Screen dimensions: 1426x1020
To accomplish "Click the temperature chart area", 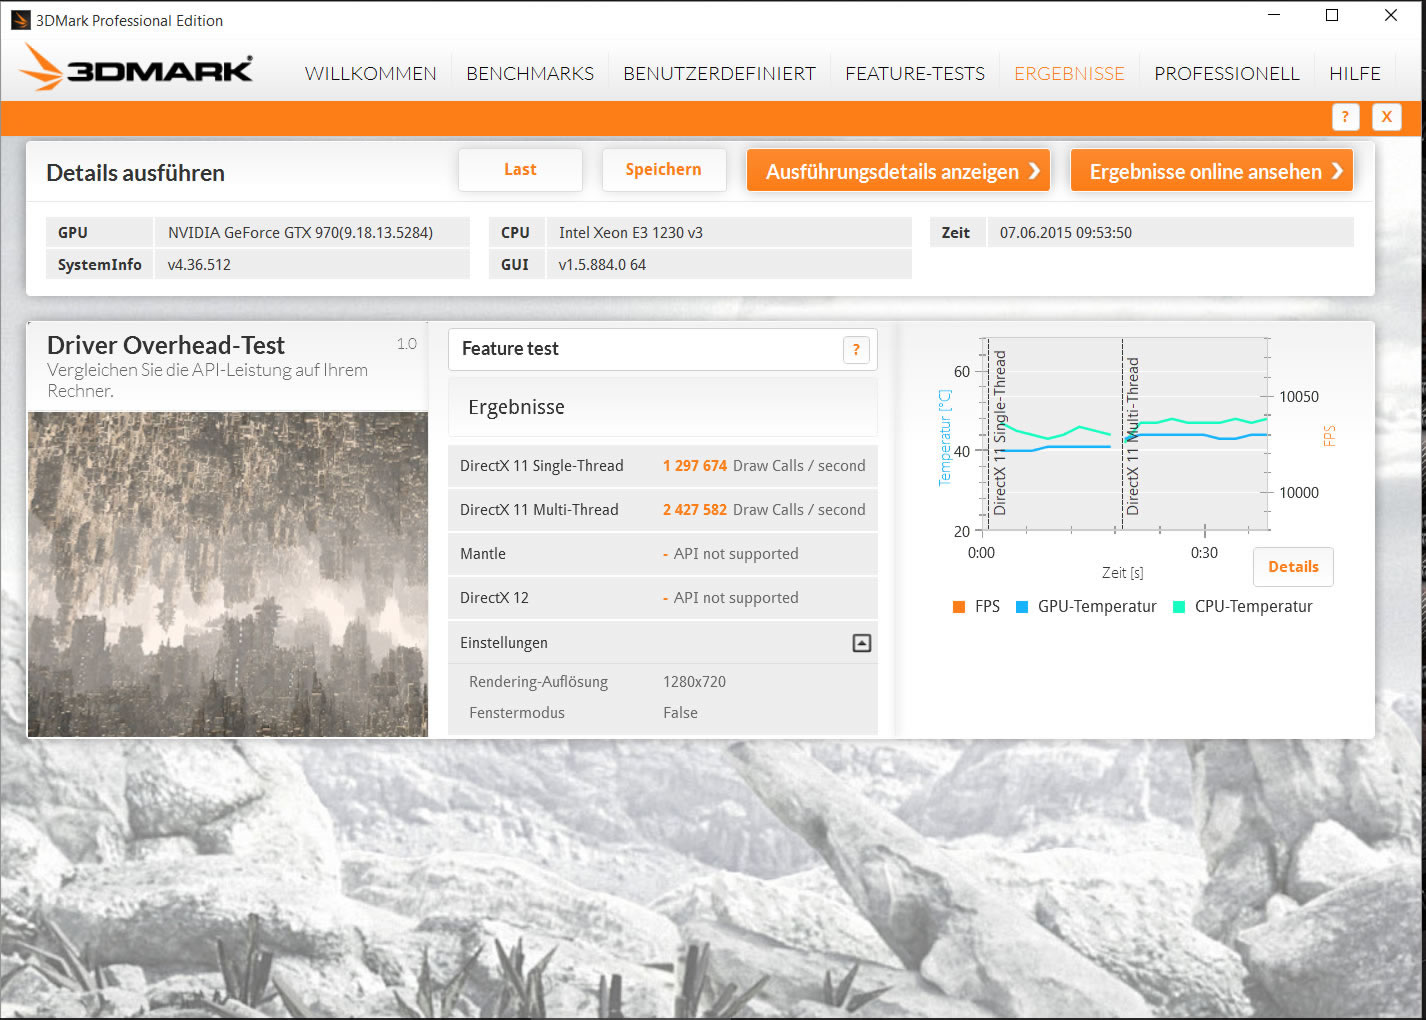I will coord(1125,434).
